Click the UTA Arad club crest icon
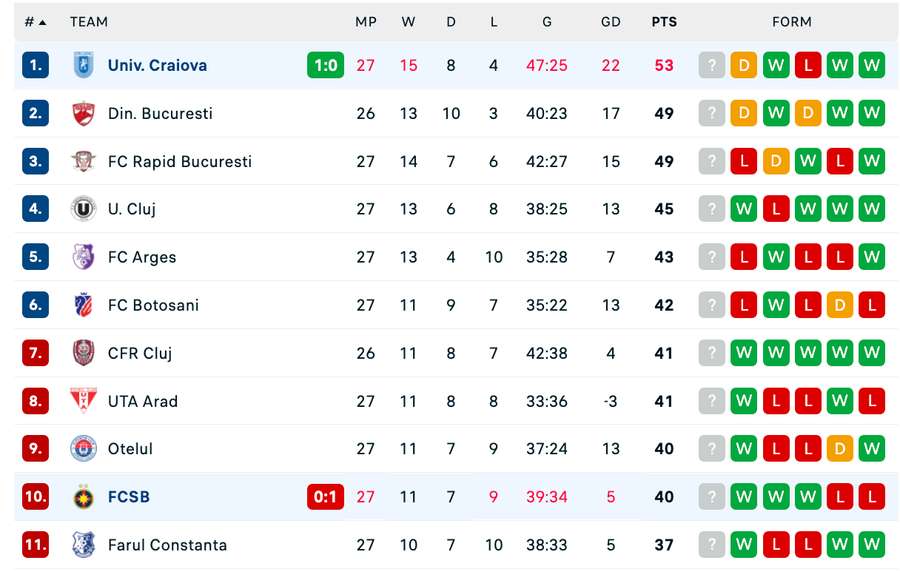 pyautogui.click(x=83, y=401)
